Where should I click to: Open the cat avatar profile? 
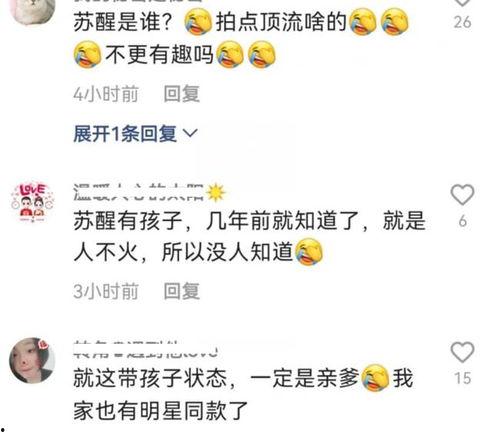[x=32, y=10]
